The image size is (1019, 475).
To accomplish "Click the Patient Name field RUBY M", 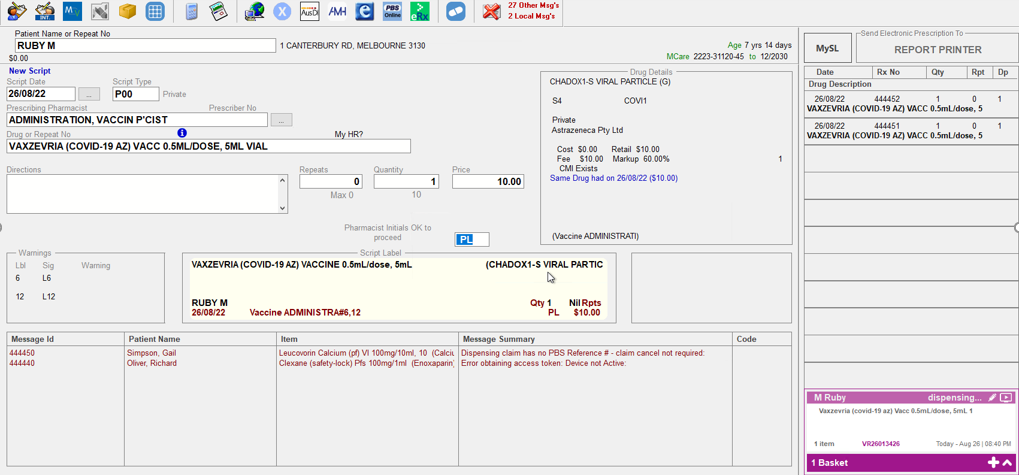I will [146, 45].
